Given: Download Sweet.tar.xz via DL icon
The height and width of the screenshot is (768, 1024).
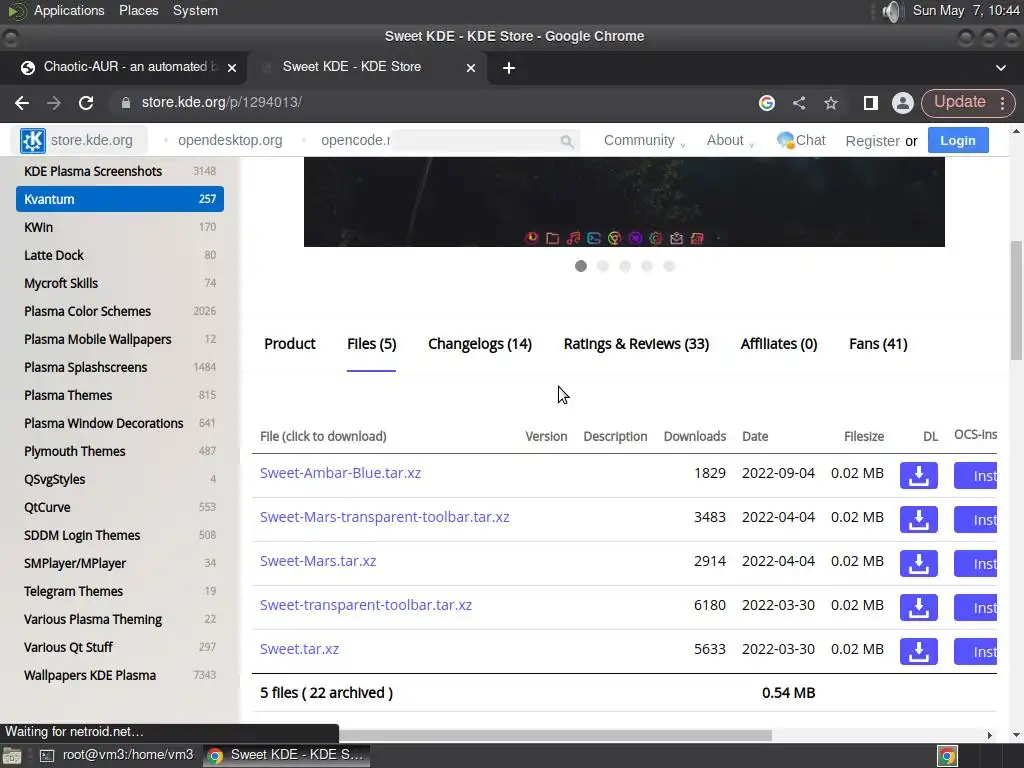Looking at the screenshot, I should tap(918, 652).
